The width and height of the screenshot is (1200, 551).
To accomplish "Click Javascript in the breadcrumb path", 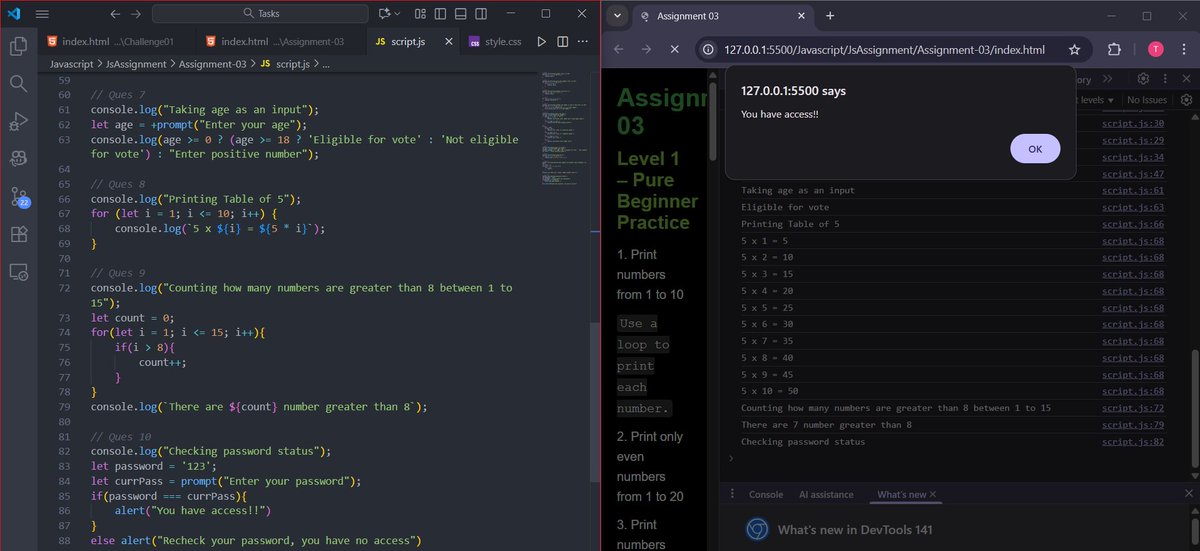I will click(73, 63).
